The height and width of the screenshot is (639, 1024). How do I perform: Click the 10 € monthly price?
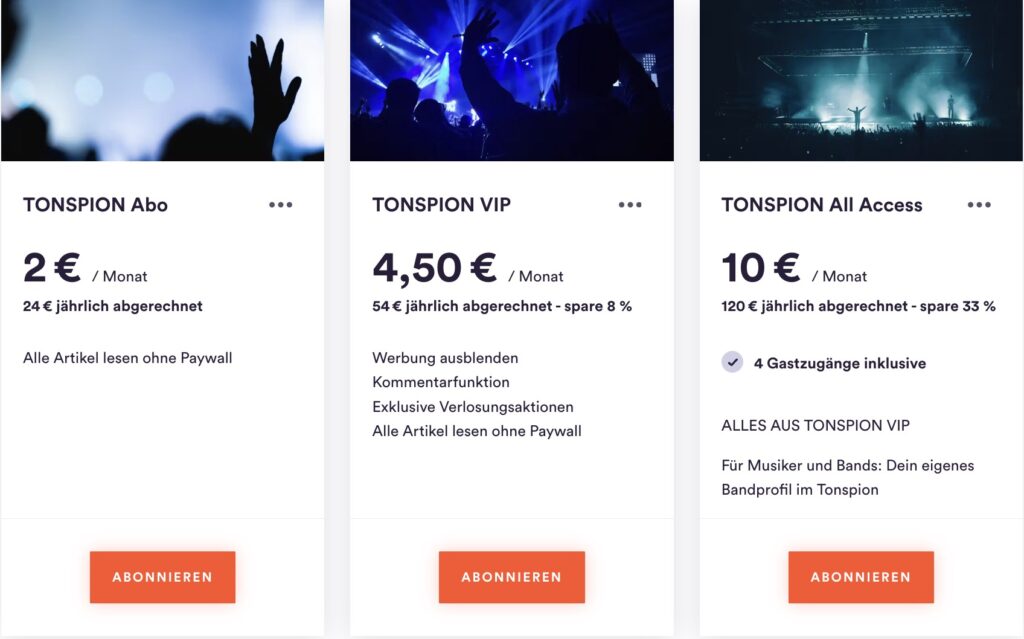[x=760, y=268]
